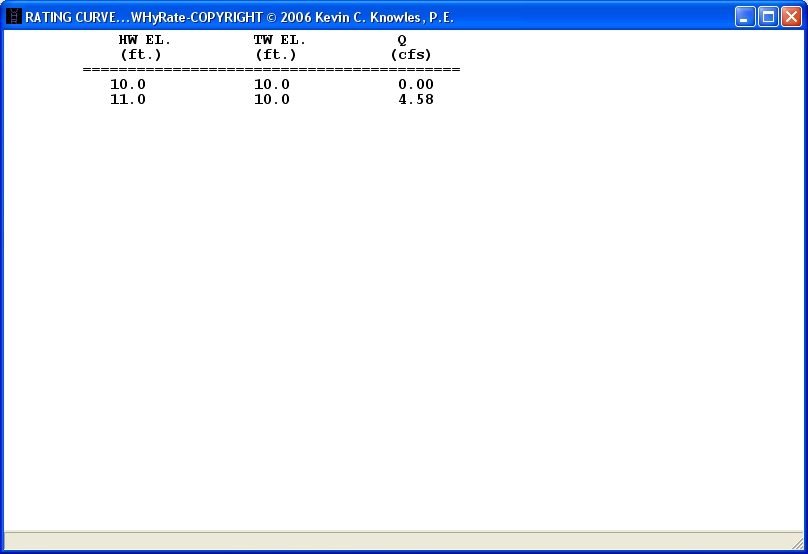
Task: Click the (ft.) unit under HW EL.
Action: [140, 55]
